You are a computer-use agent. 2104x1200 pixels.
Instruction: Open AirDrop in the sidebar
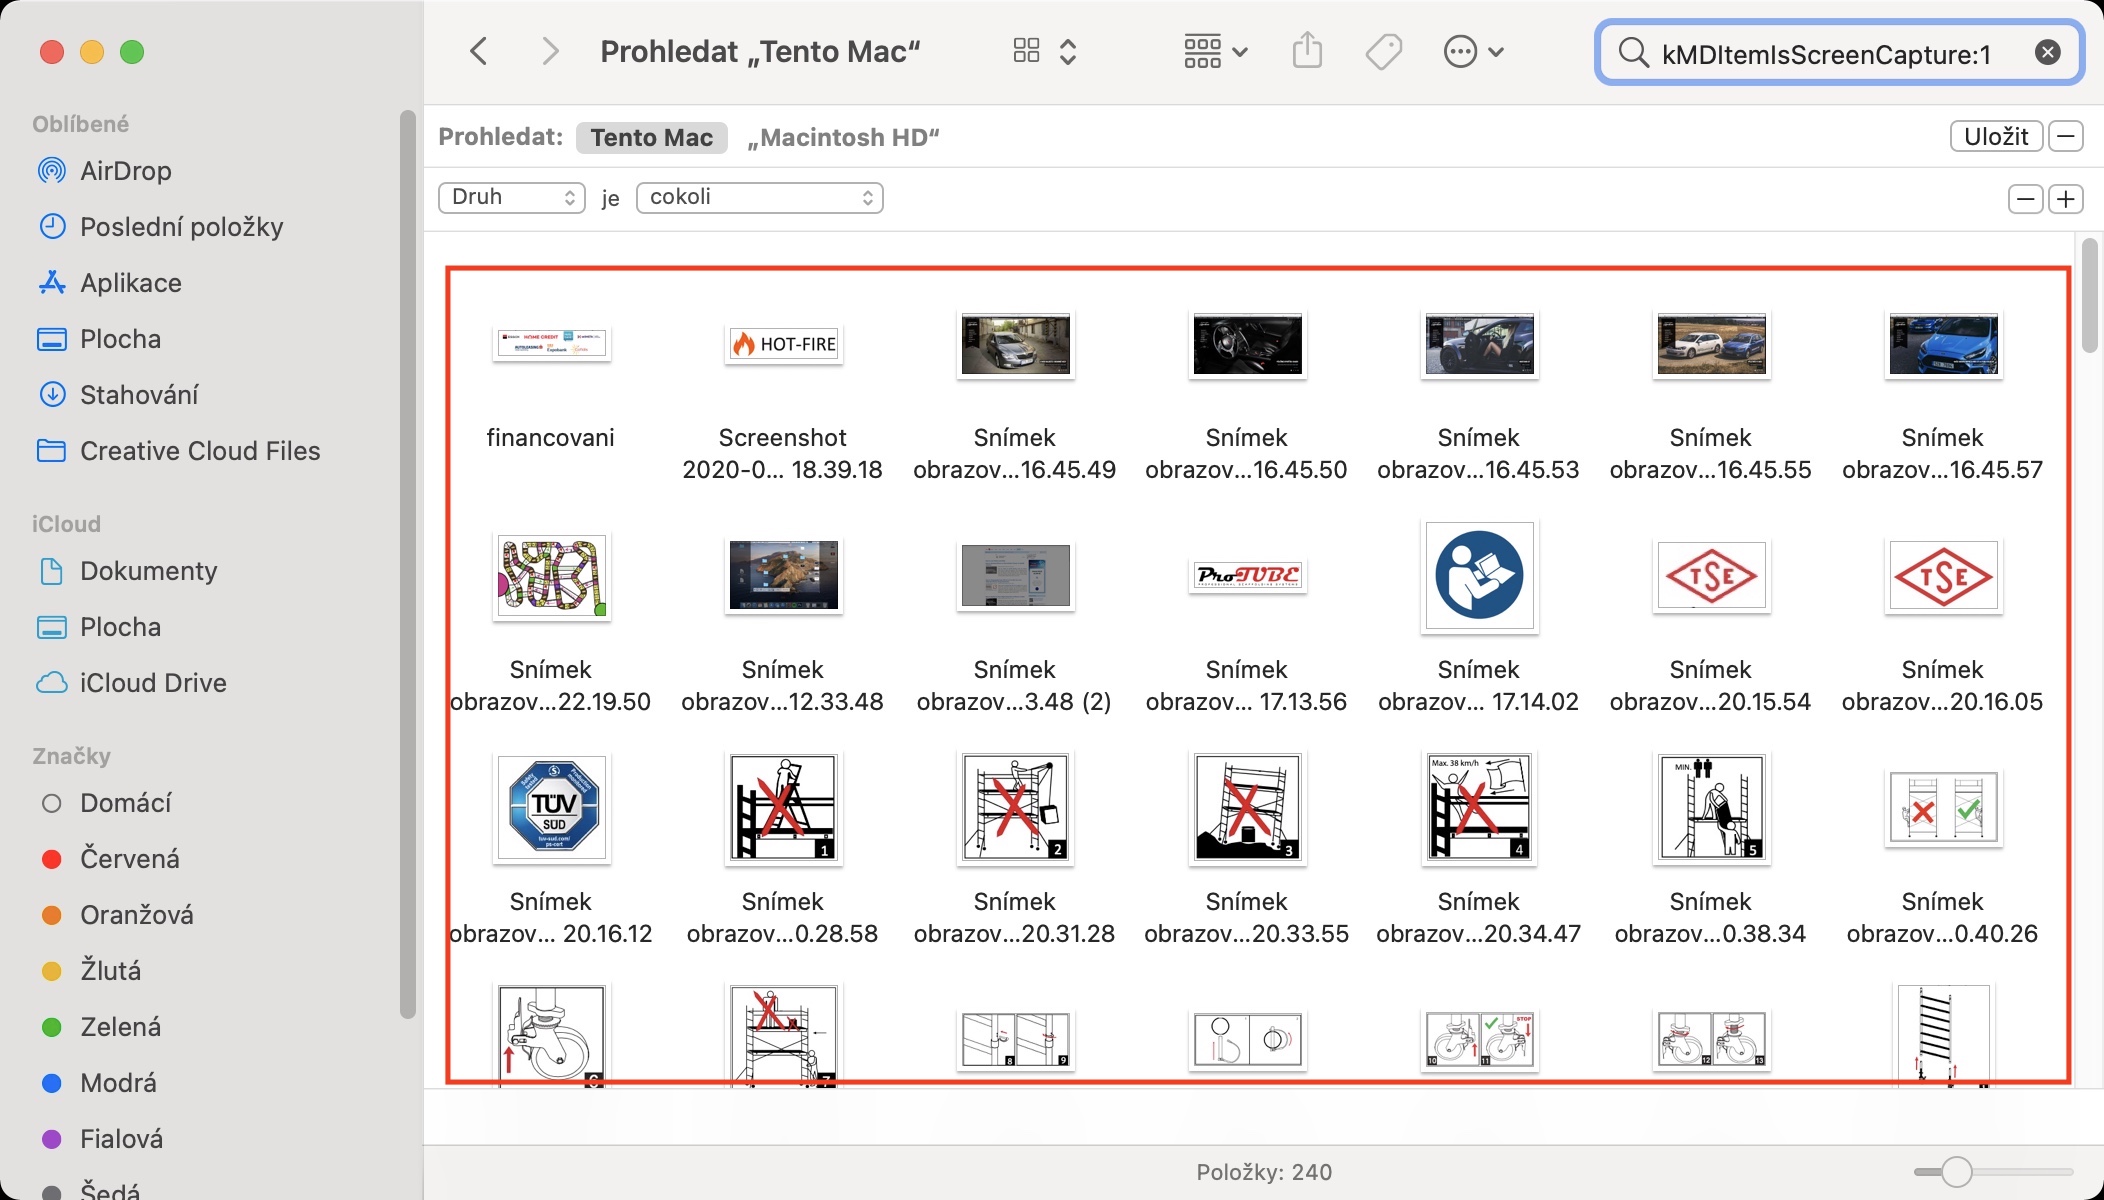[x=126, y=171]
